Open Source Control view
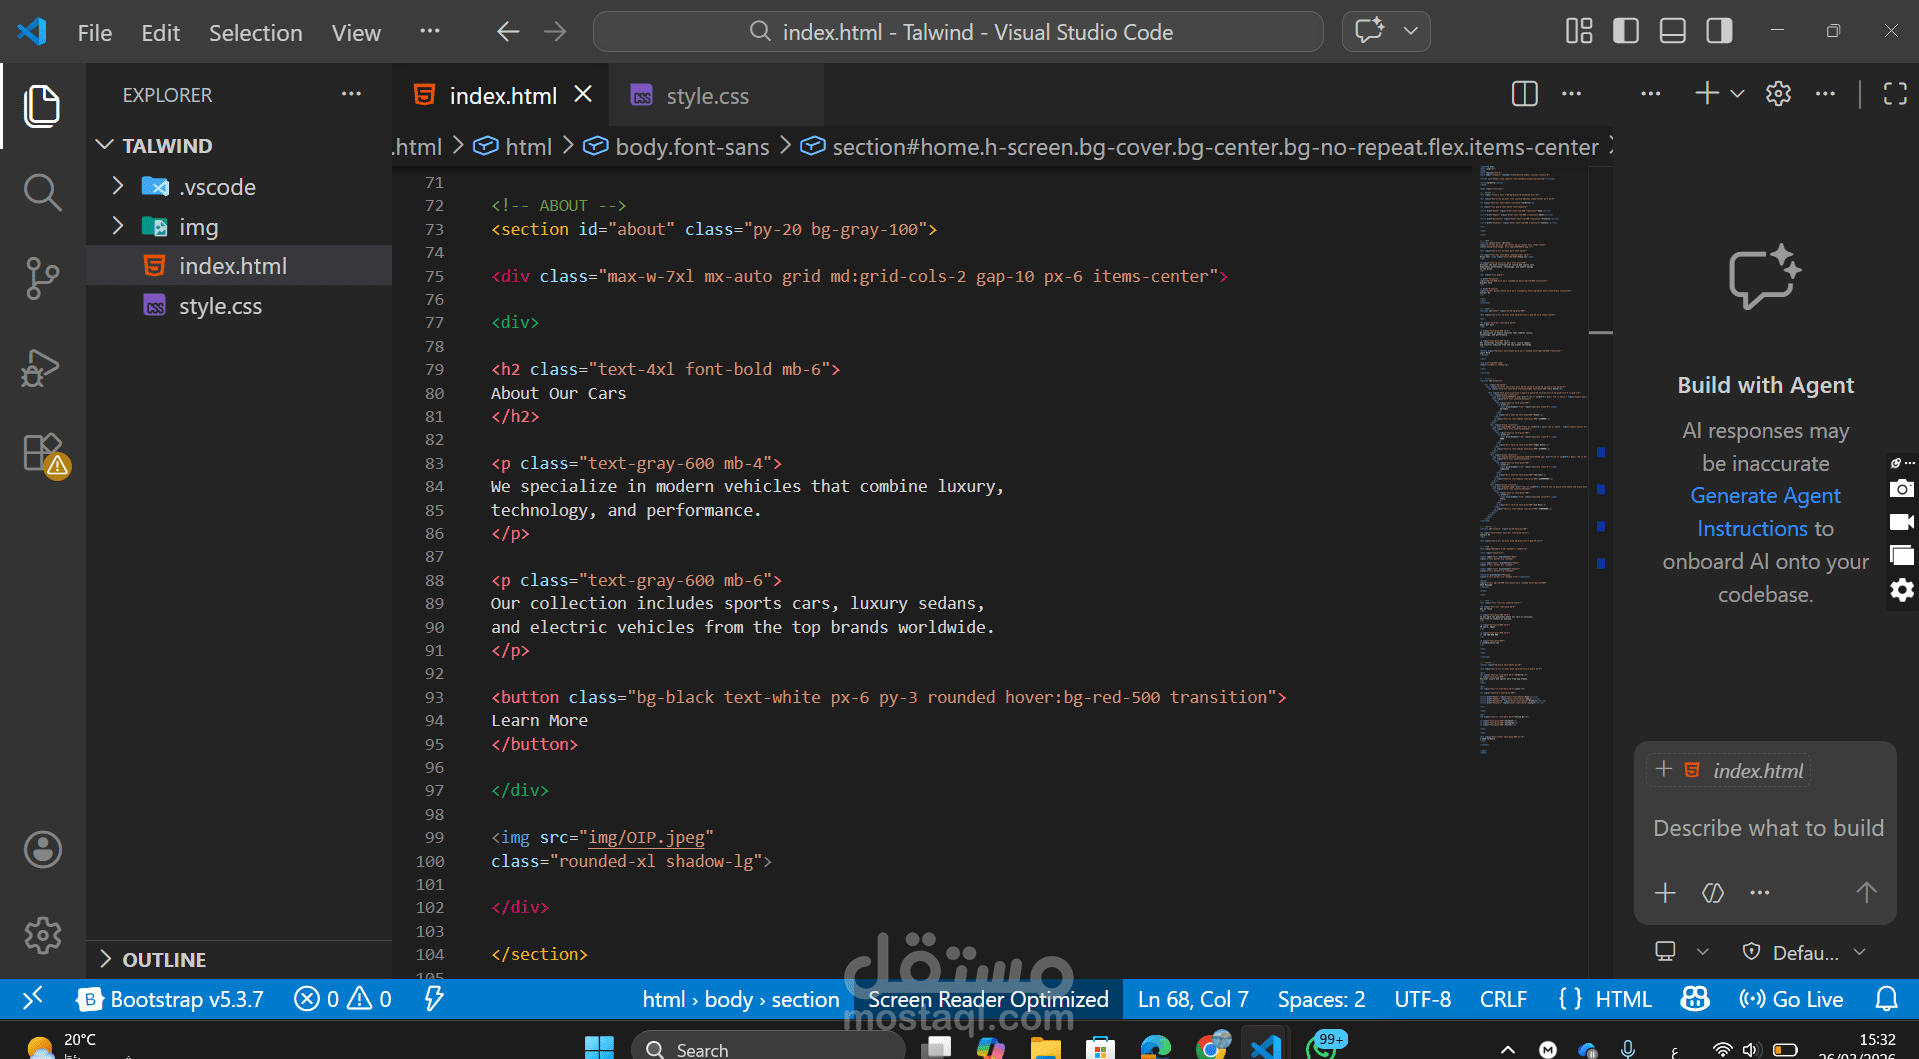Viewport: 1919px width, 1059px height. tap(42, 278)
